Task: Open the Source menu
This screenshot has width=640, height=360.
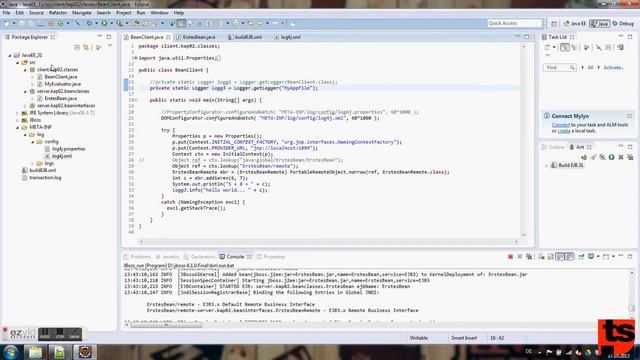Action: click(36, 13)
